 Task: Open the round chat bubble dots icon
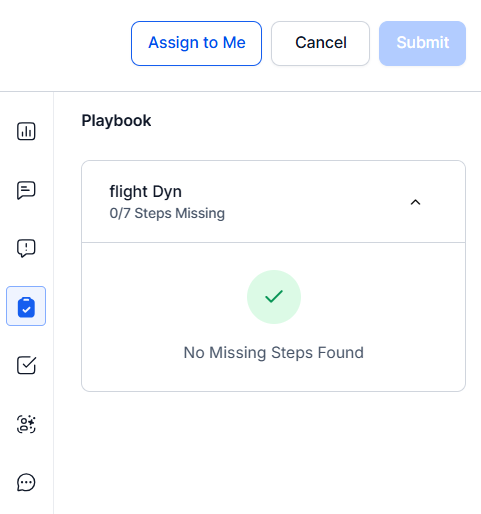pos(26,482)
